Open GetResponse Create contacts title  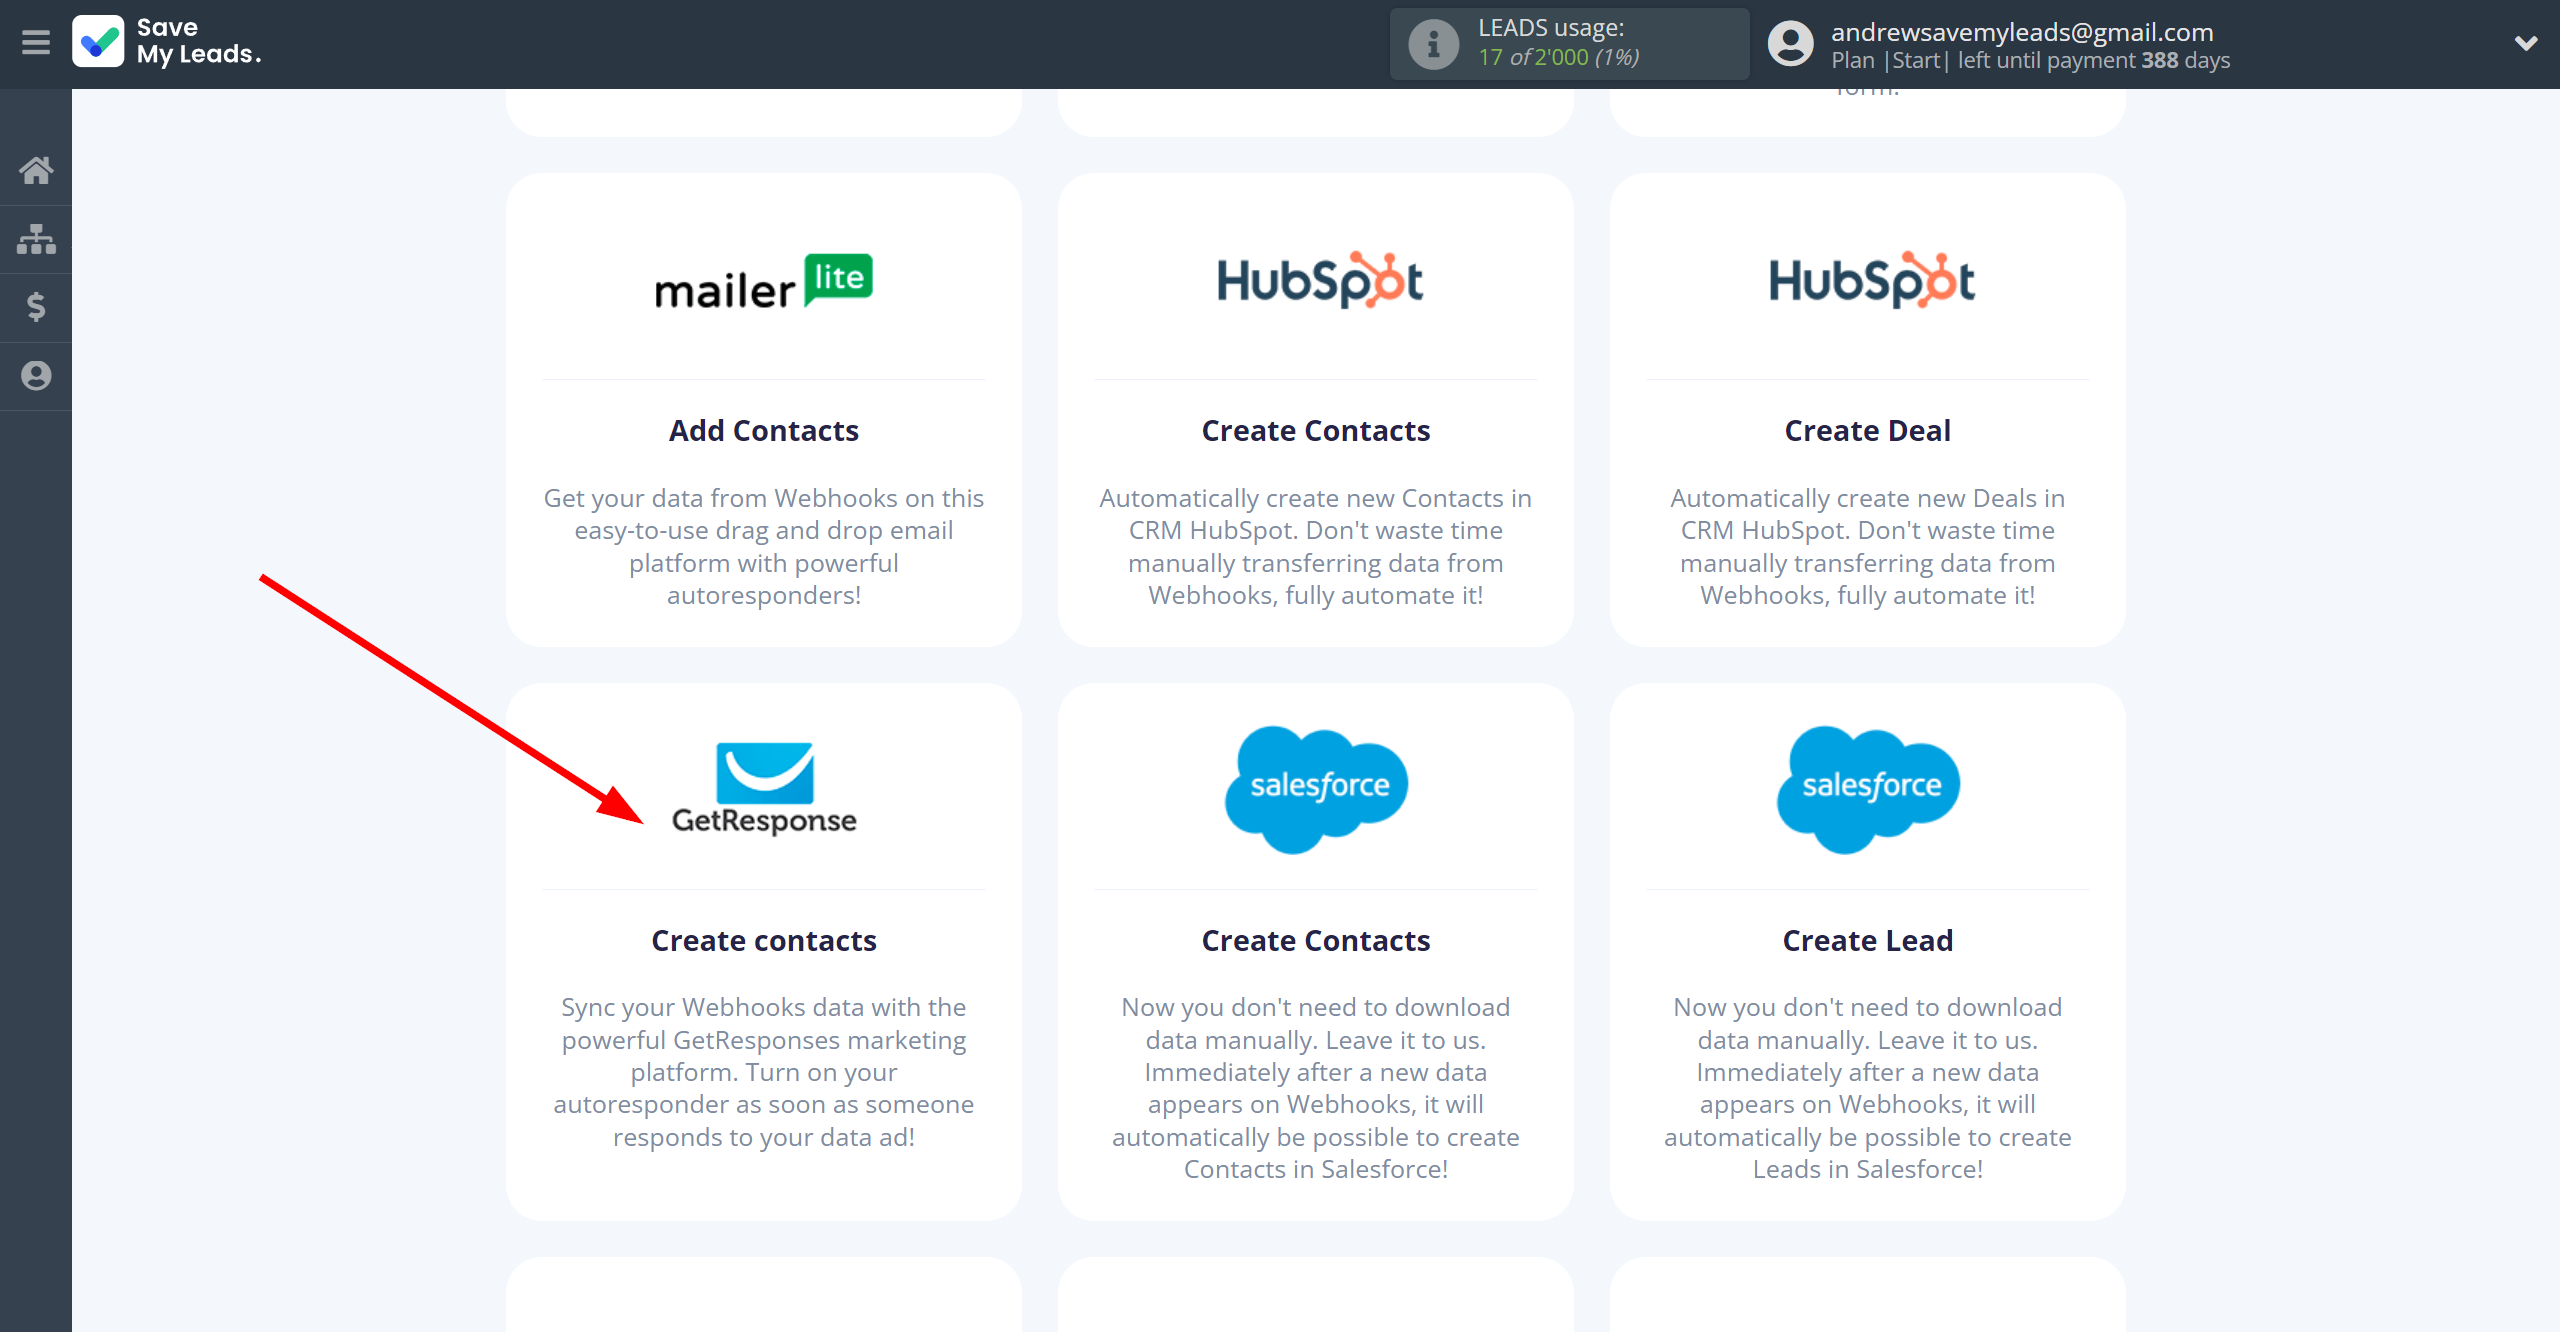[x=764, y=941]
